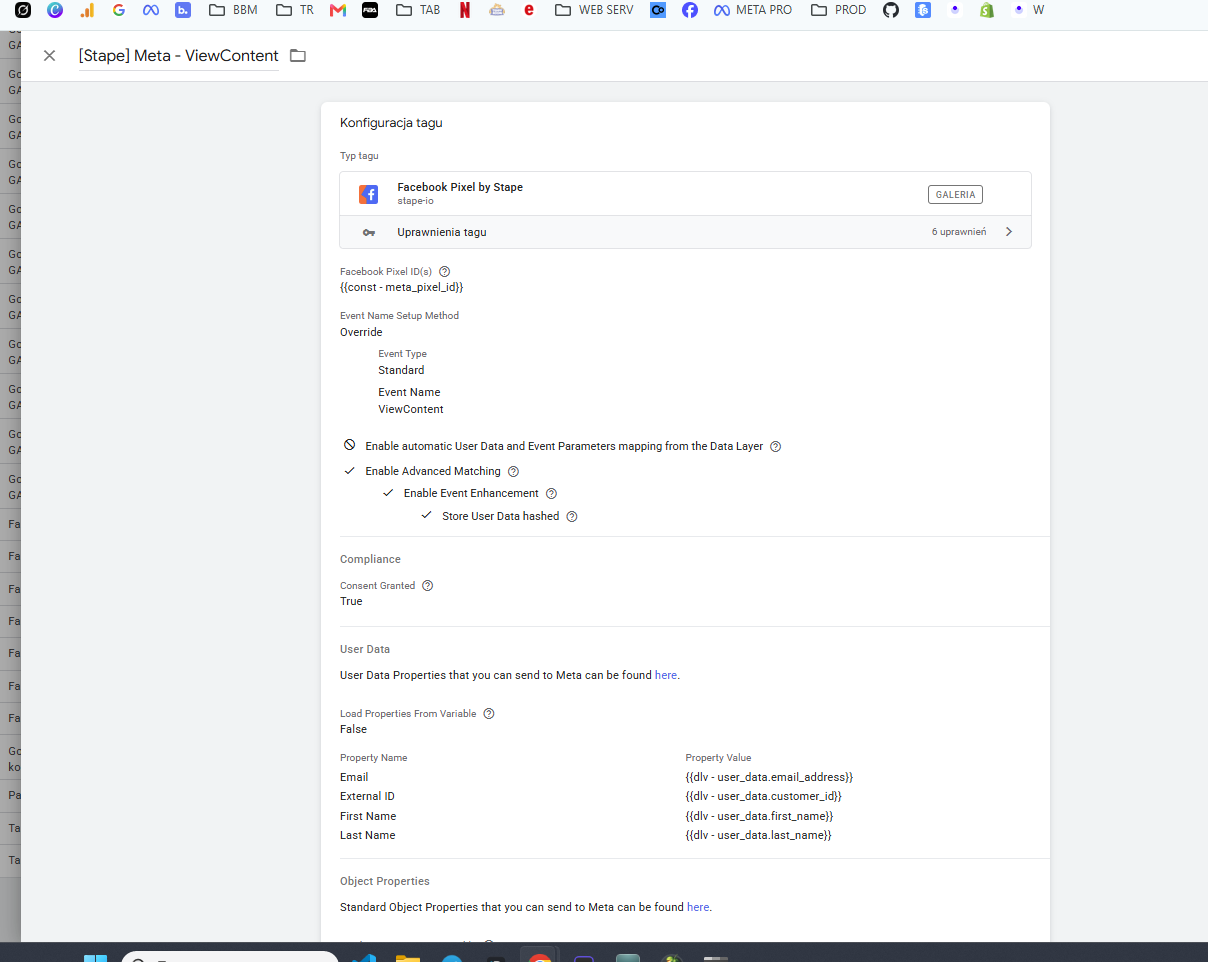Open the Google Analytics bookmark icon

pyautogui.click(x=87, y=10)
